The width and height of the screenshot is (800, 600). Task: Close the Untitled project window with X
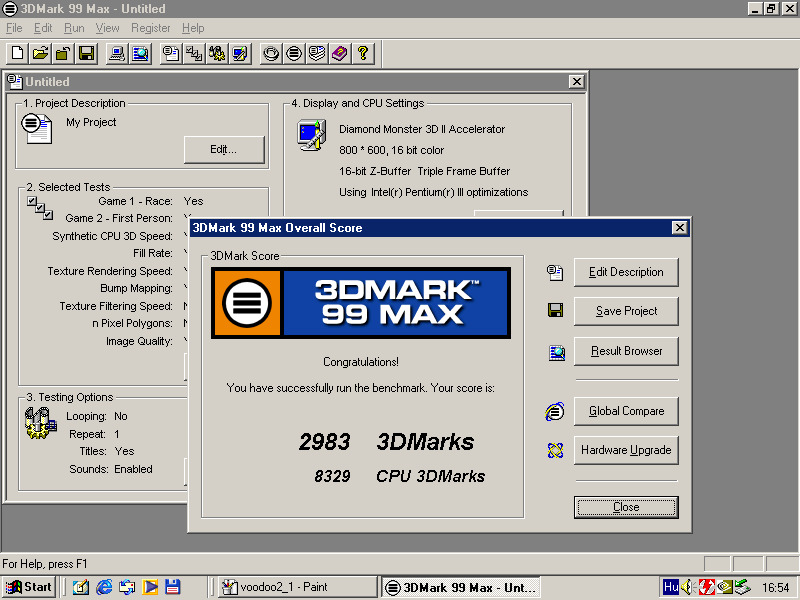(x=577, y=82)
